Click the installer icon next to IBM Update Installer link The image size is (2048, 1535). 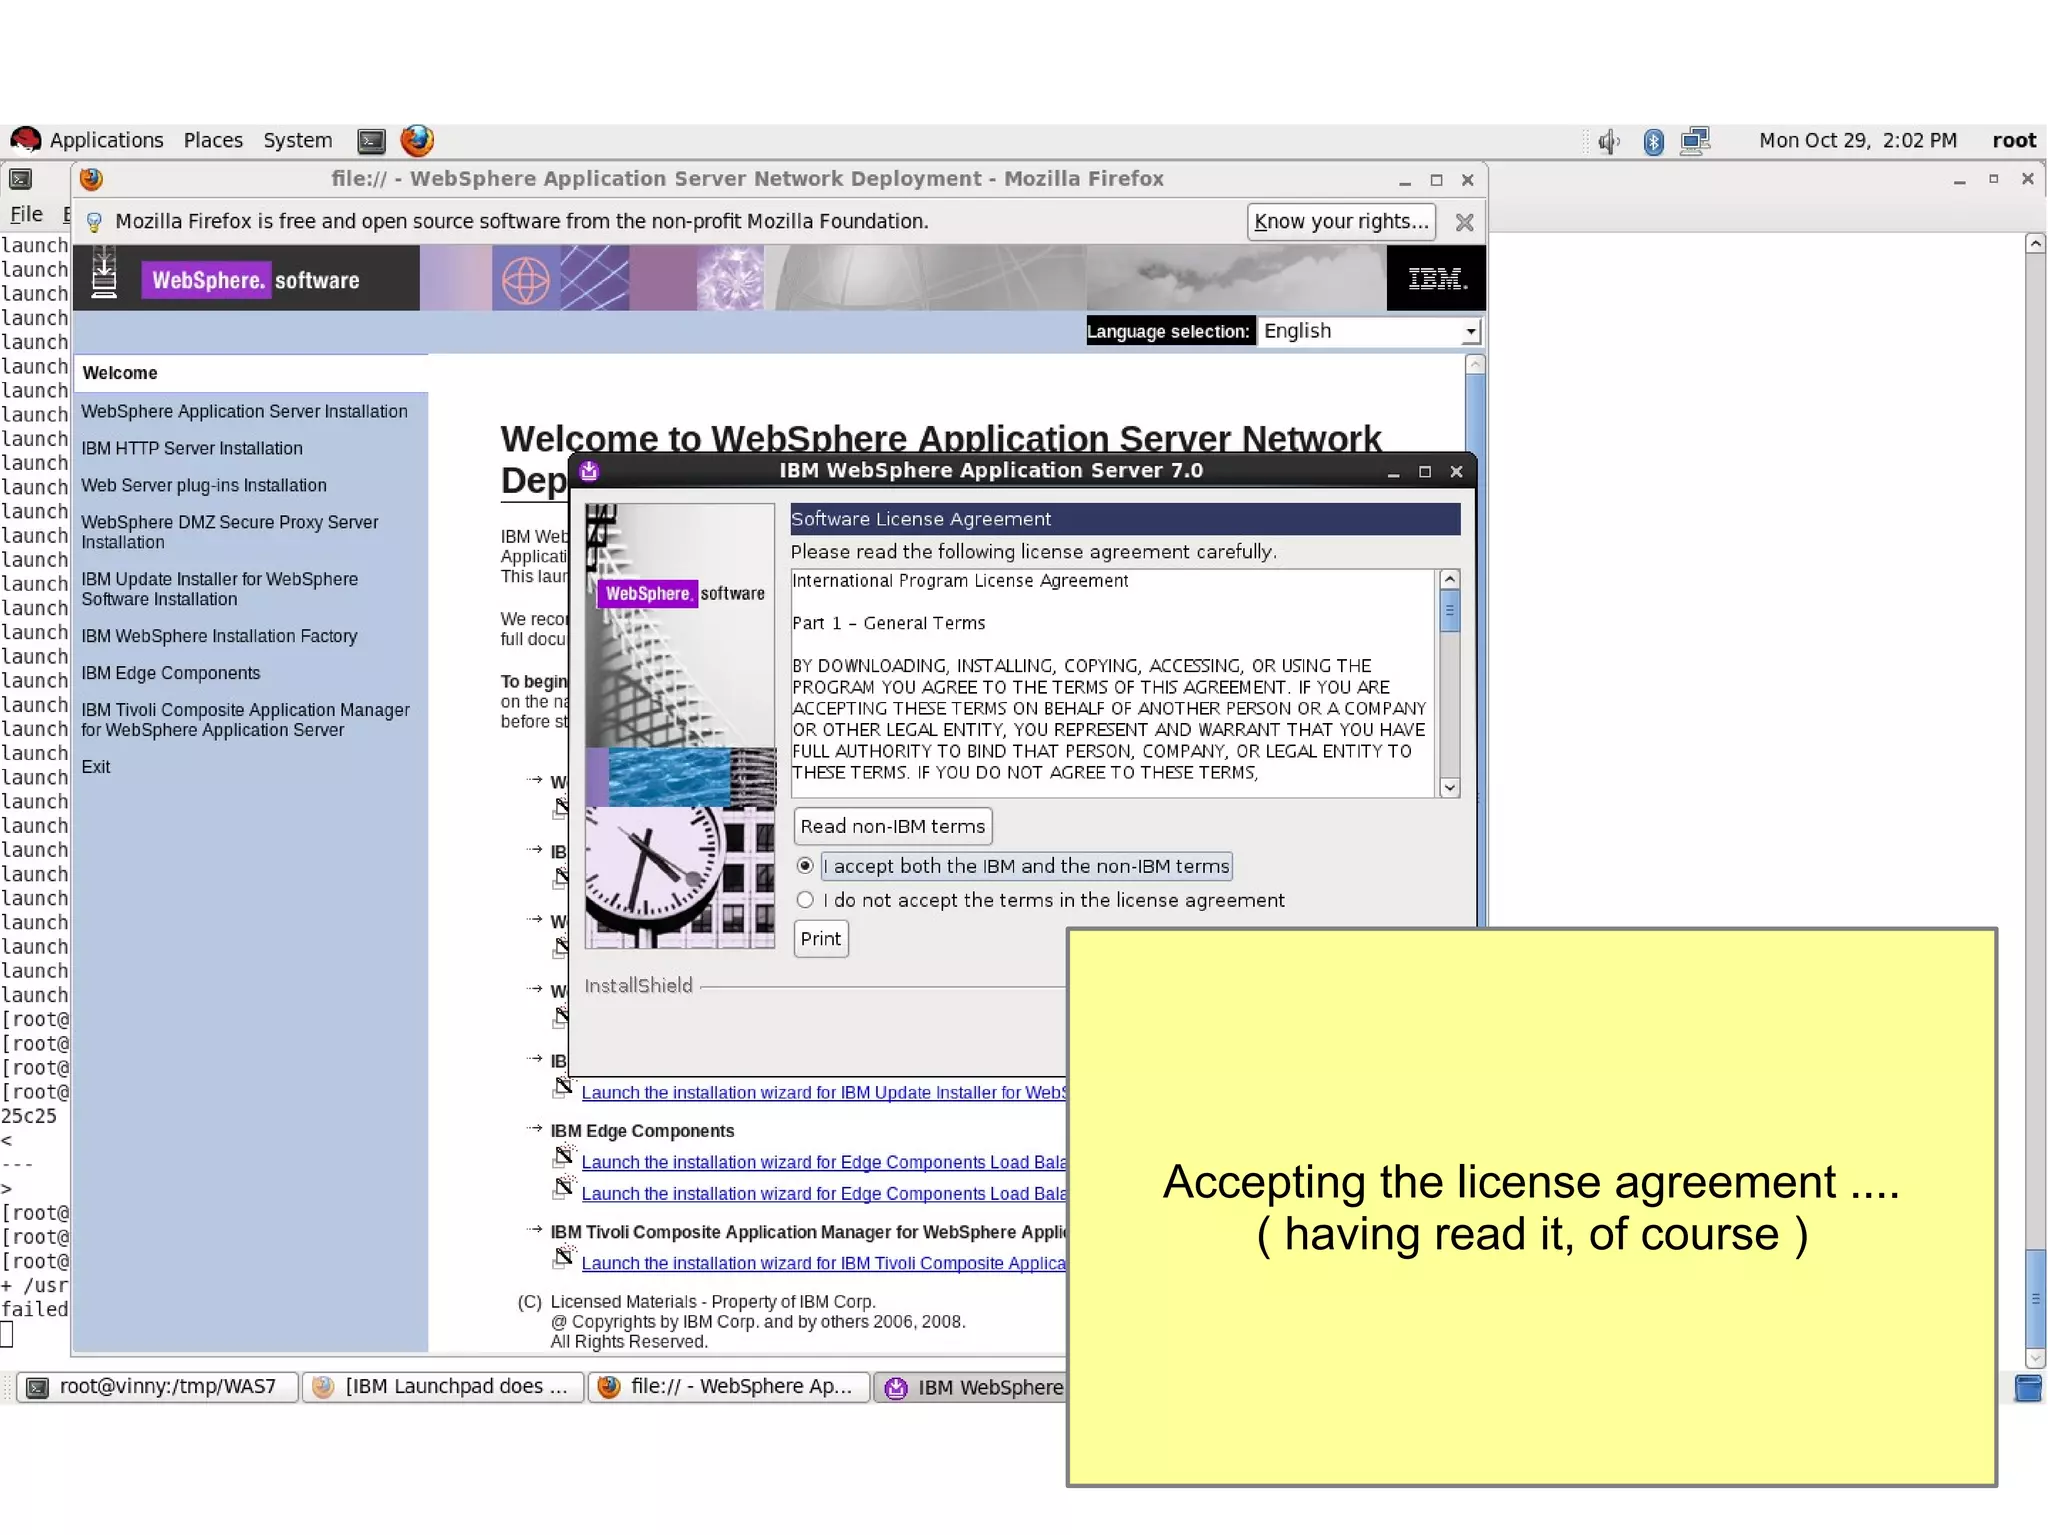coord(563,1088)
